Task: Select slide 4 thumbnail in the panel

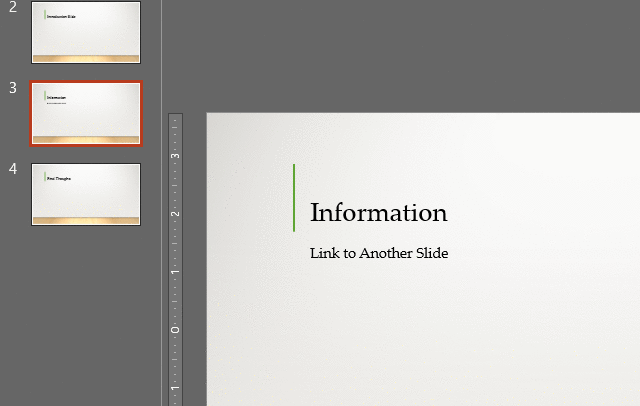Action: click(x=86, y=194)
